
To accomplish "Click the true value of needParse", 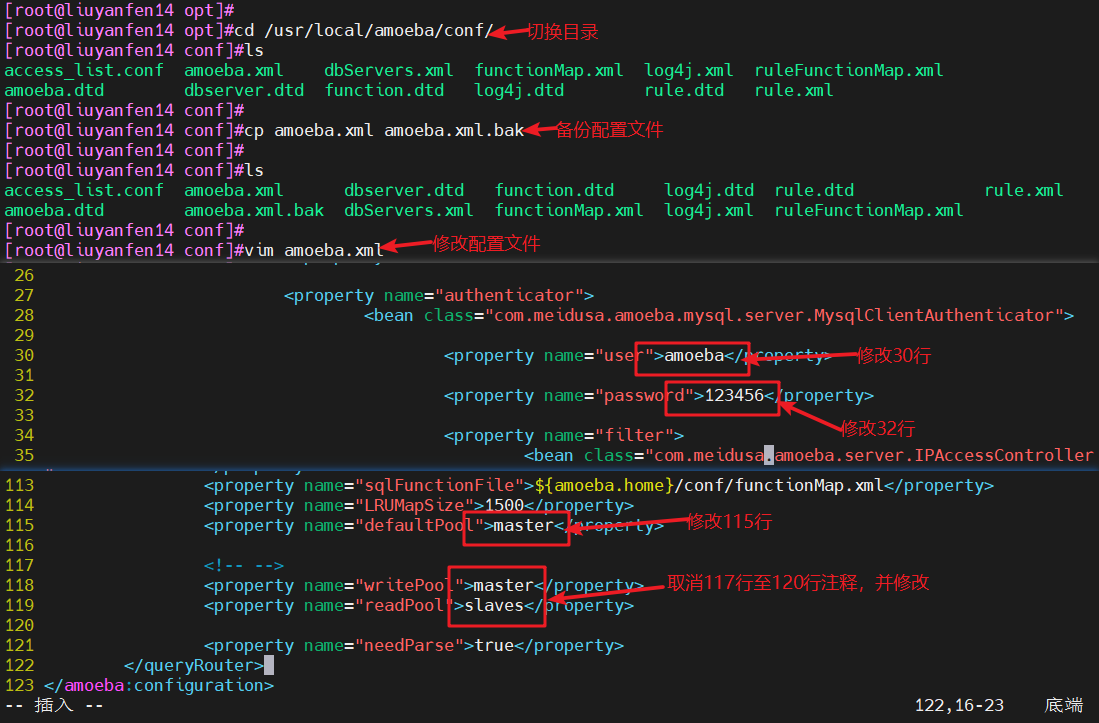I will click(494, 645).
